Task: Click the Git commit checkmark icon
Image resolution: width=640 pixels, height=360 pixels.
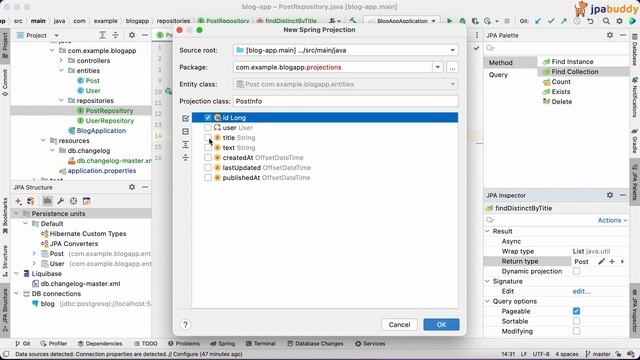Action: [551, 21]
